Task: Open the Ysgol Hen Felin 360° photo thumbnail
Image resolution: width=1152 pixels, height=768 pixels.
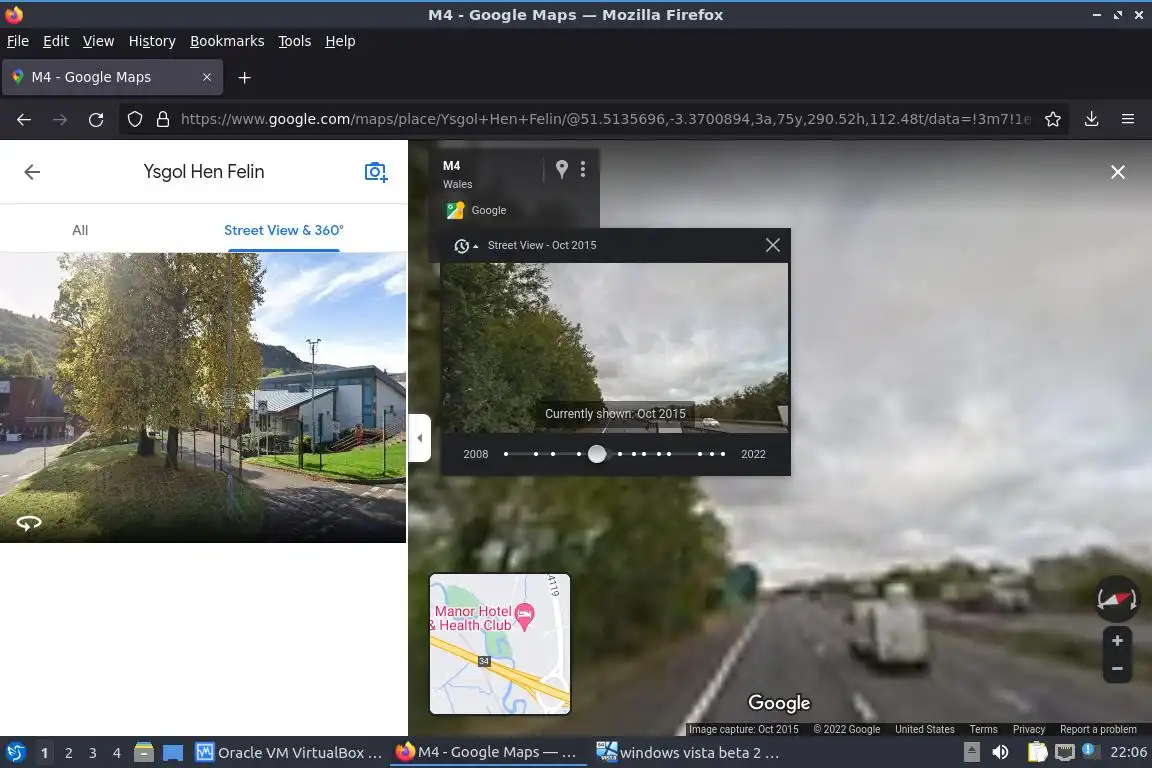Action: tap(203, 398)
